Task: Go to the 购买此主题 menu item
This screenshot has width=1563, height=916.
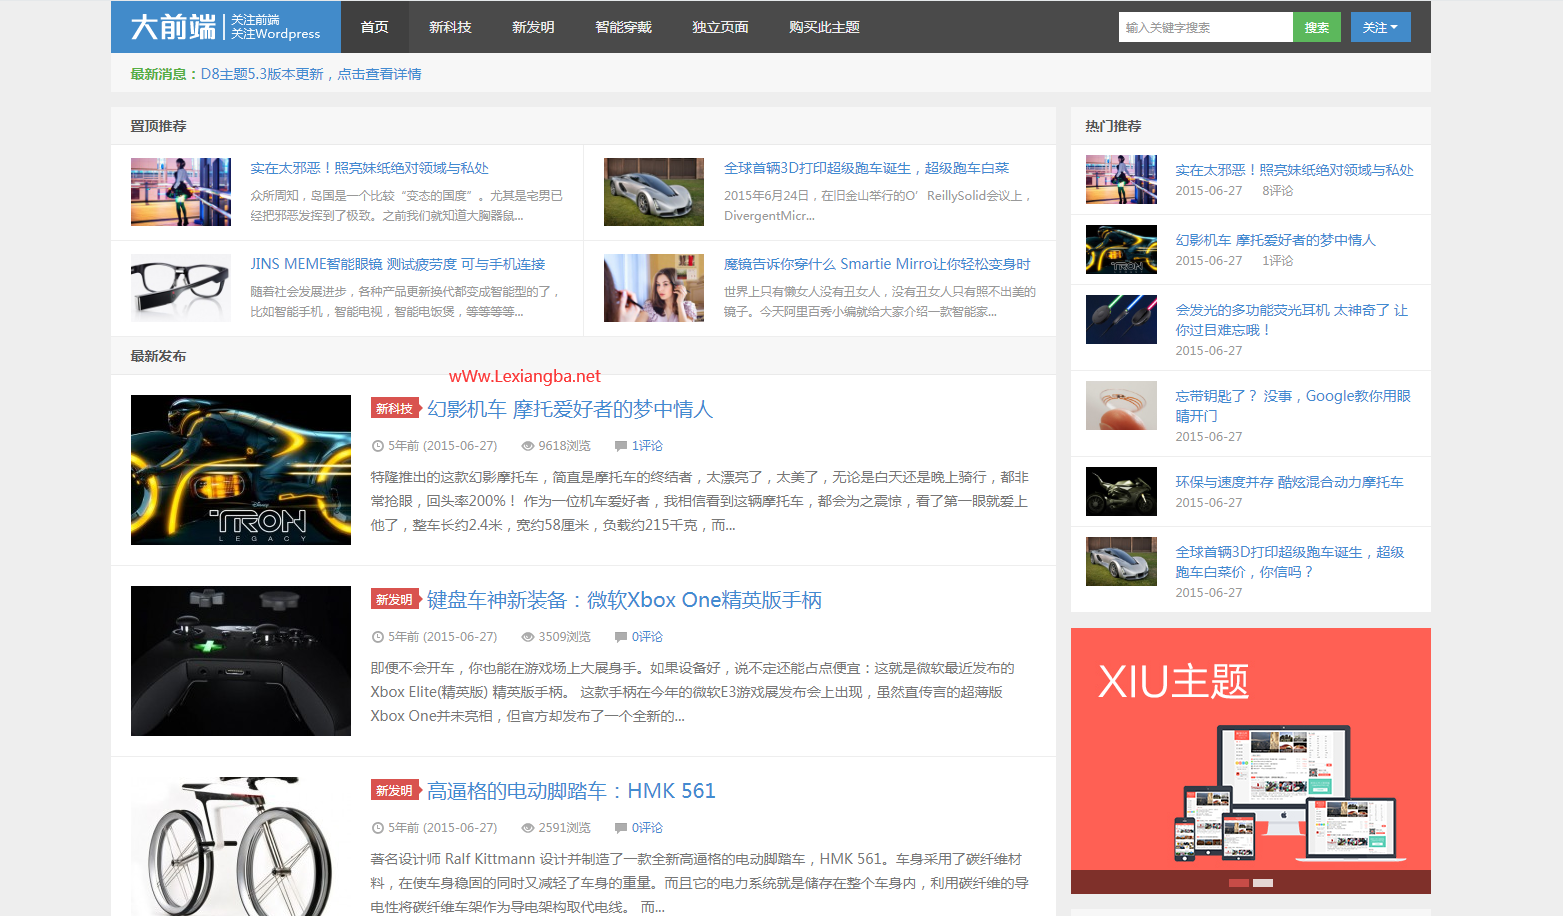Action: point(824,27)
